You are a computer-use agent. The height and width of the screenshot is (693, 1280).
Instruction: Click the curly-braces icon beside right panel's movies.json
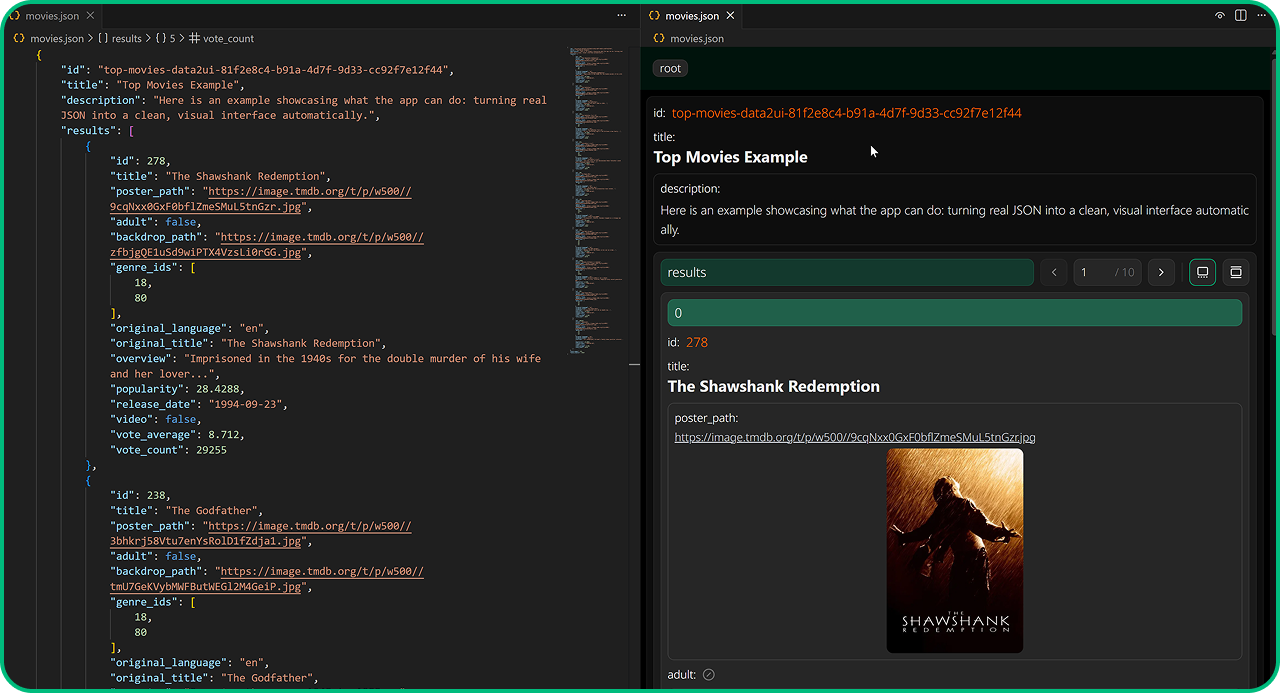click(x=659, y=38)
